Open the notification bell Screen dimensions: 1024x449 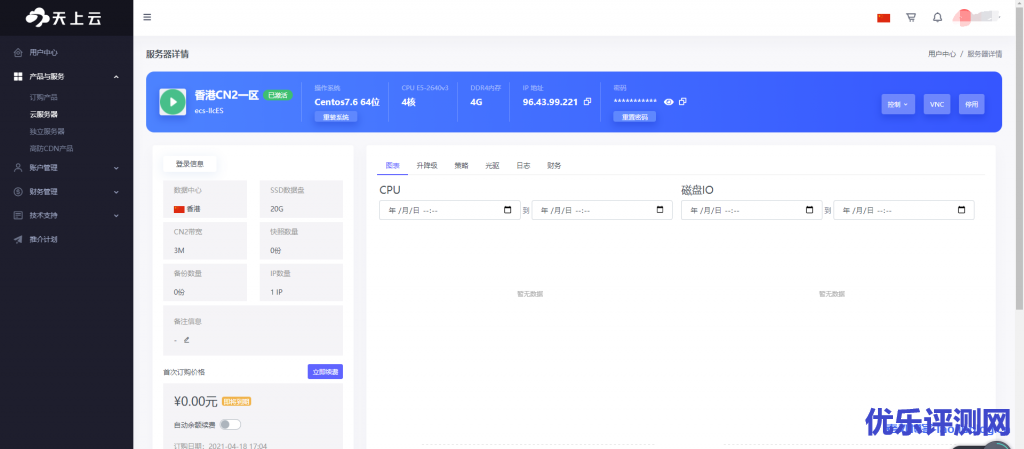(937, 17)
